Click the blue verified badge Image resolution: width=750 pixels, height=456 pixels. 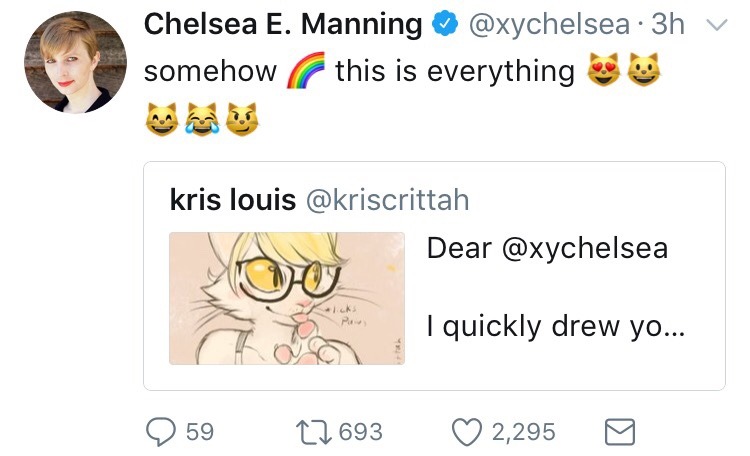click(x=443, y=26)
